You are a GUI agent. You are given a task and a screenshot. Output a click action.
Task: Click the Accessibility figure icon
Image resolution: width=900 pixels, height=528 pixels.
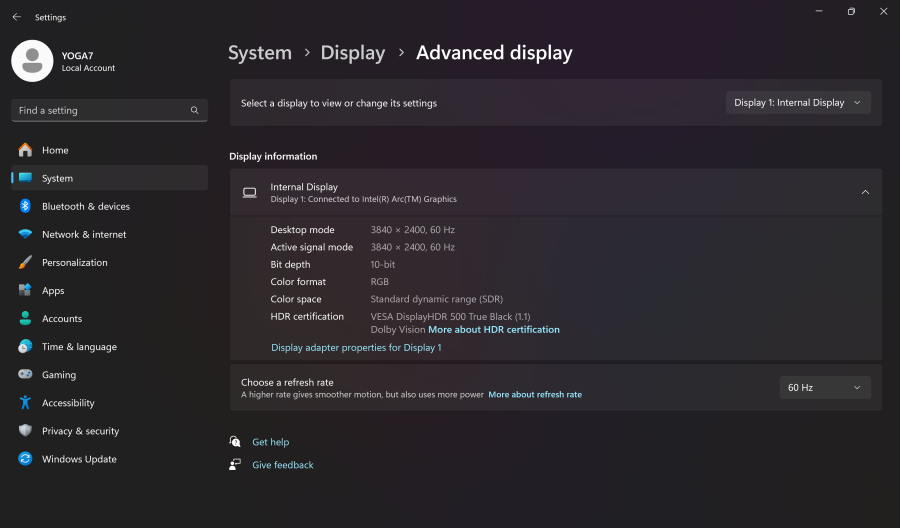[25, 403]
